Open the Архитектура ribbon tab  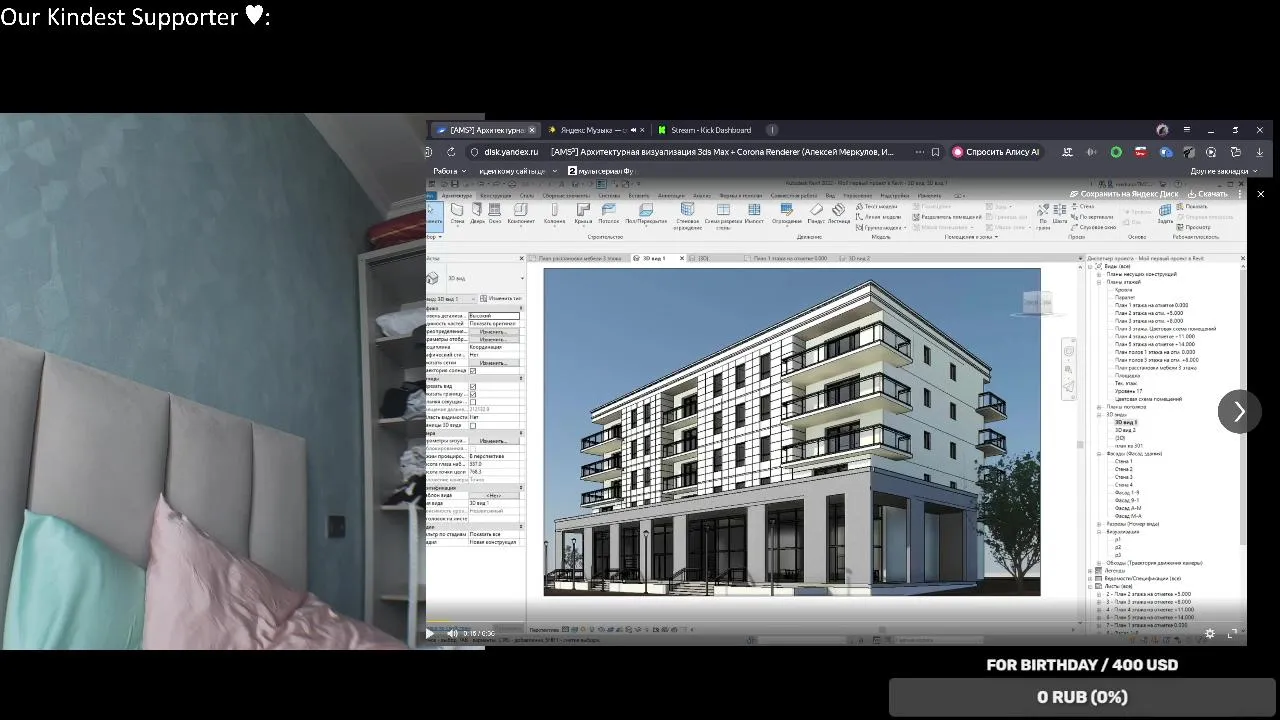pyautogui.click(x=457, y=196)
